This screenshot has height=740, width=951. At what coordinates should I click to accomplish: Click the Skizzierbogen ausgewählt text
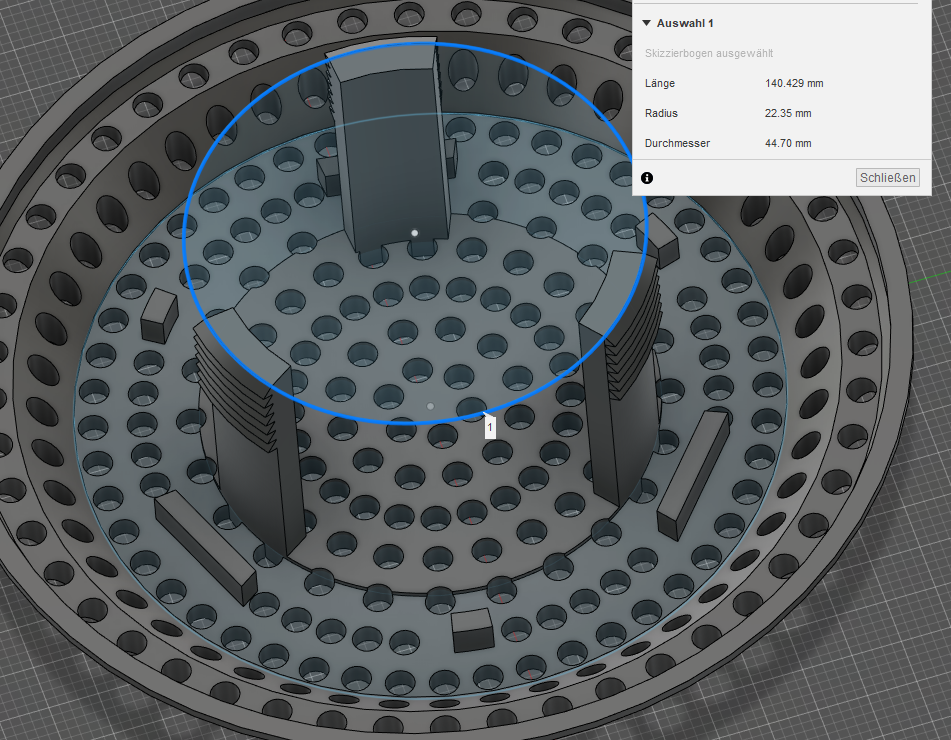[708, 53]
